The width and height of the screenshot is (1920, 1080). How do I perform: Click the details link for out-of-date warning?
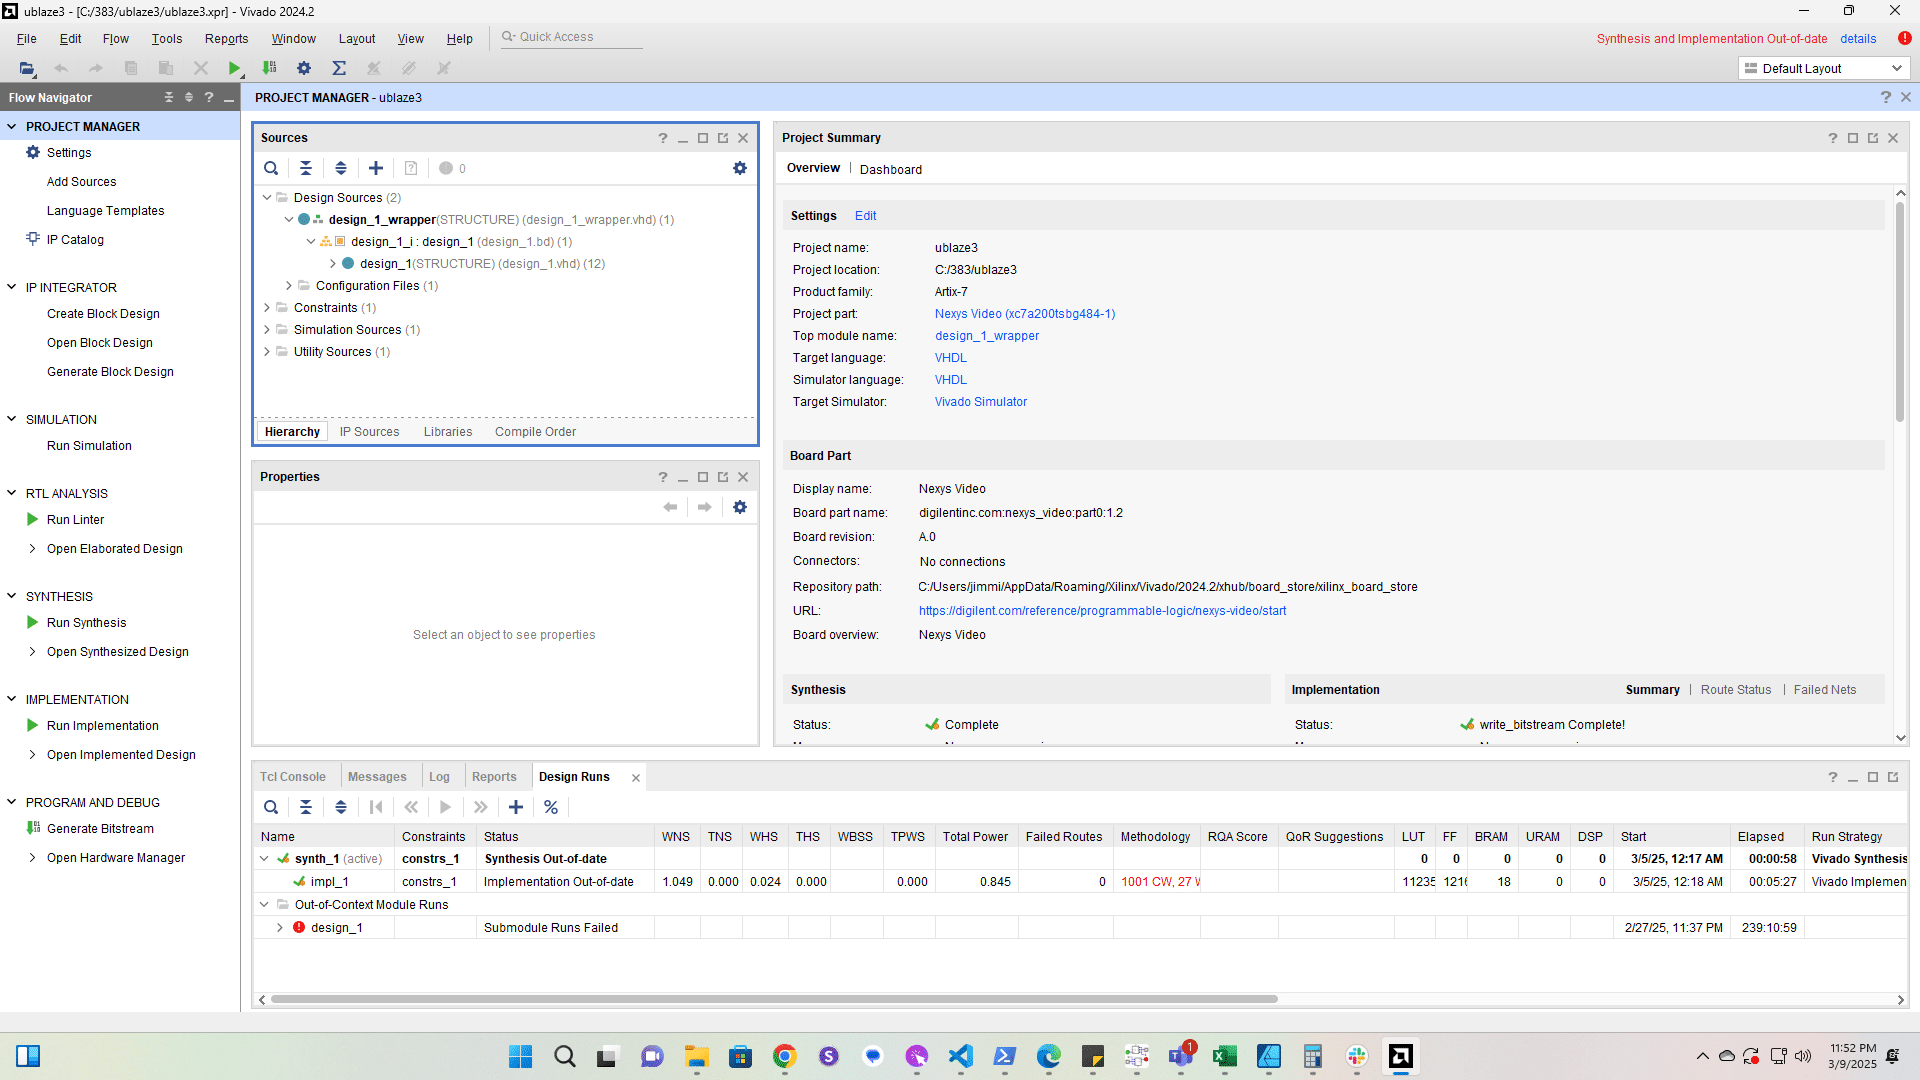click(1857, 39)
